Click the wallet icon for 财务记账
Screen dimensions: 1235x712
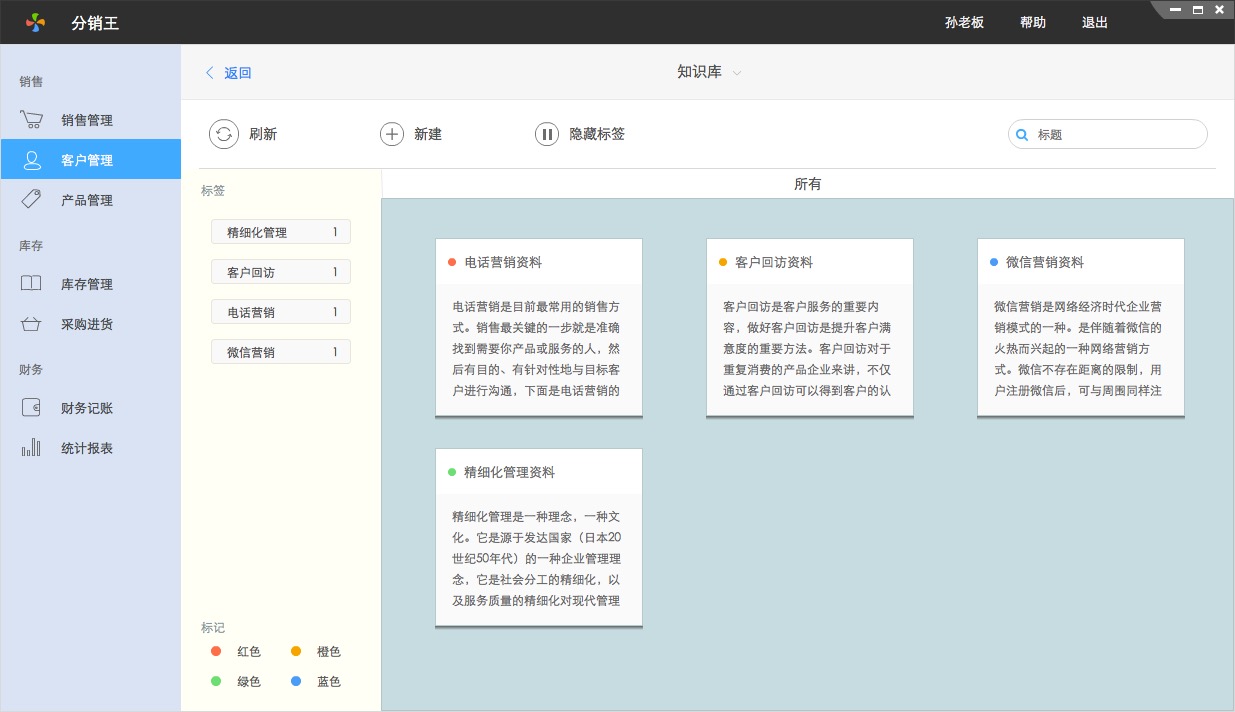(31, 408)
